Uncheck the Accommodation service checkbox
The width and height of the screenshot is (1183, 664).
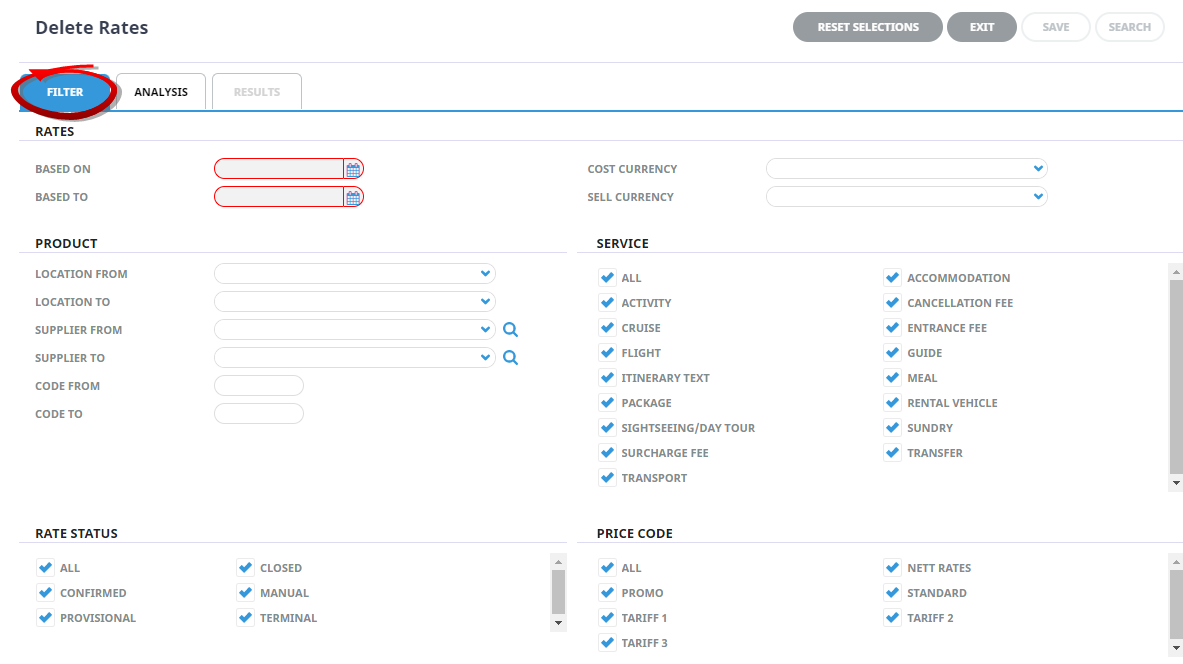892,278
